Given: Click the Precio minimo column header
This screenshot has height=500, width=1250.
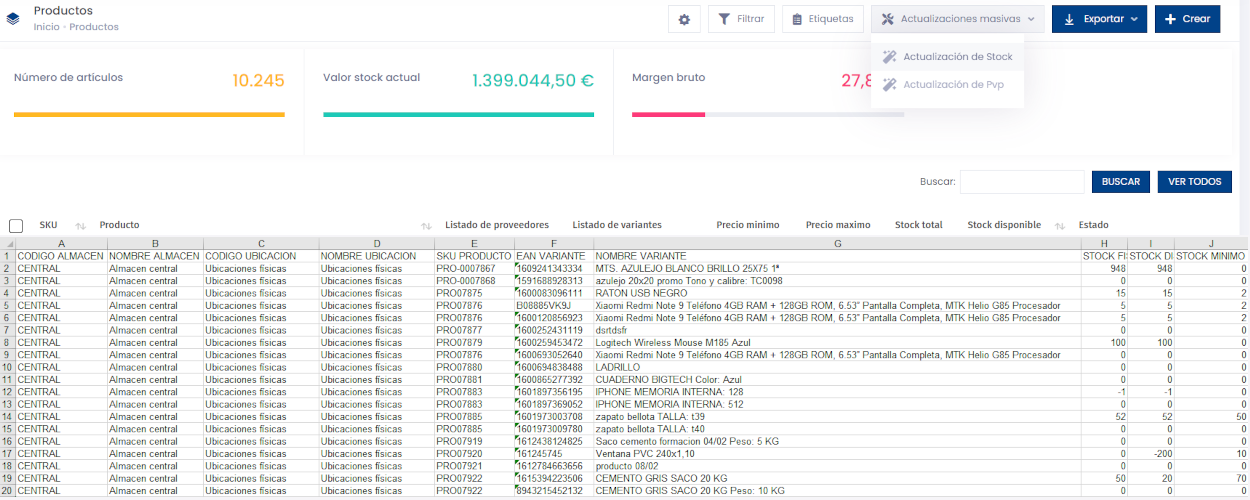Looking at the screenshot, I should [748, 225].
